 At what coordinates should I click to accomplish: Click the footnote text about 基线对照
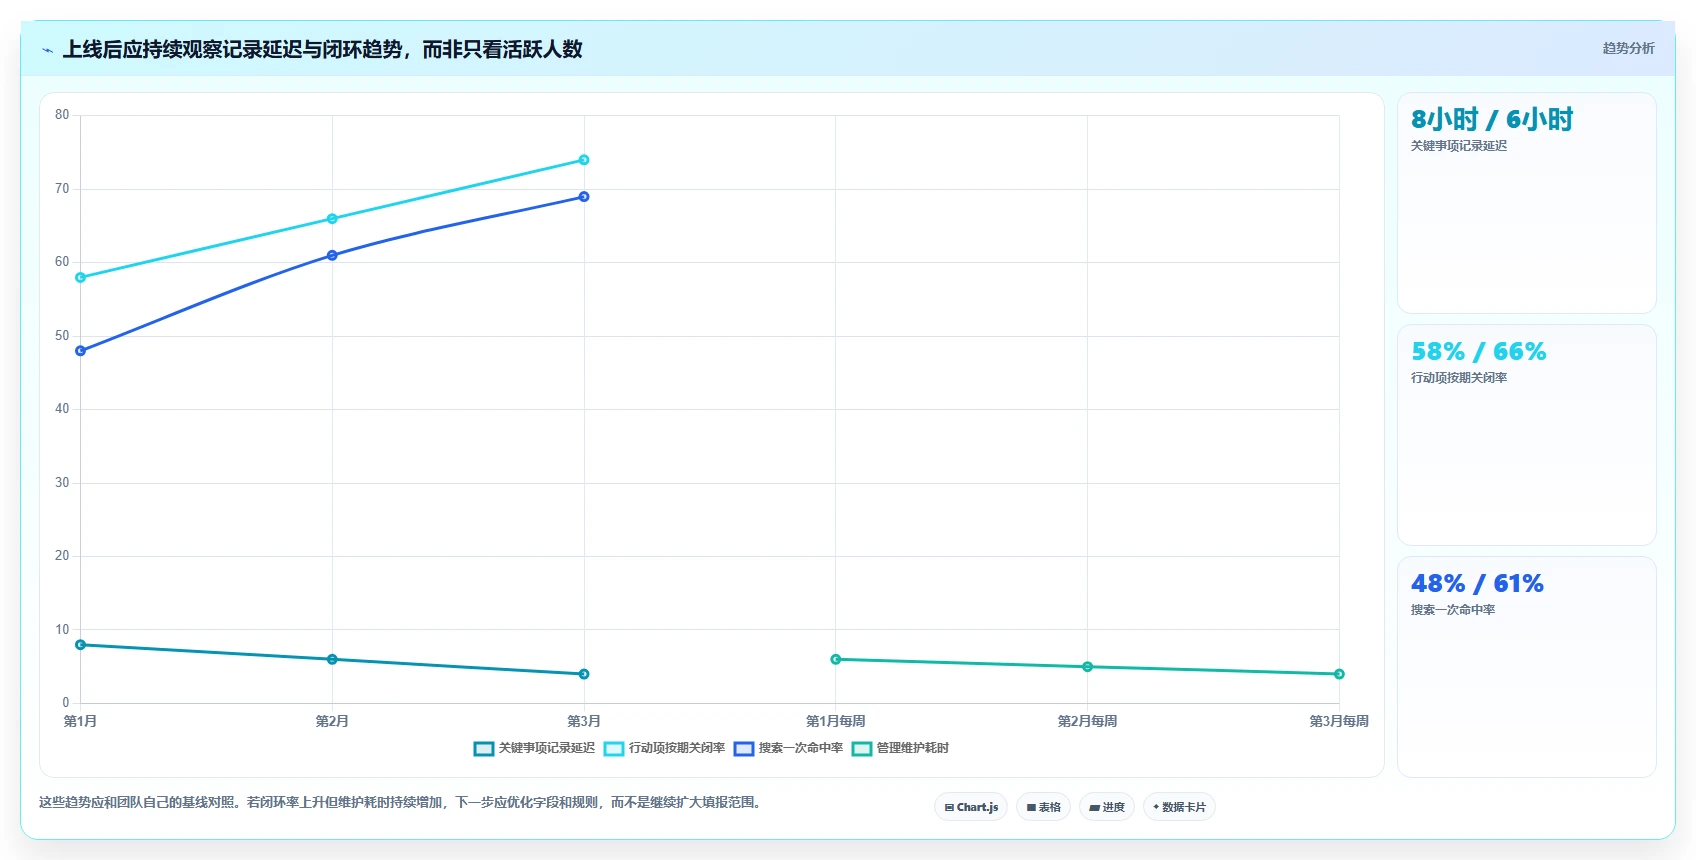click(x=402, y=802)
